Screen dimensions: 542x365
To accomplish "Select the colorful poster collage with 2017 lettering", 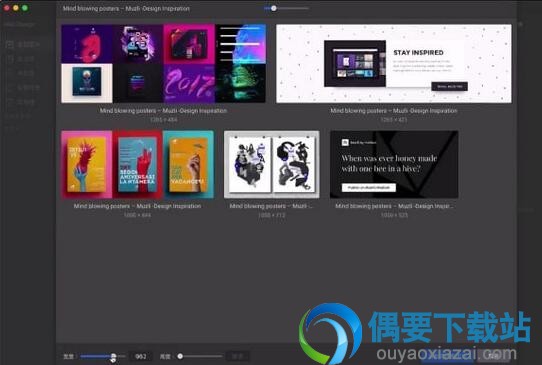I will (163, 64).
